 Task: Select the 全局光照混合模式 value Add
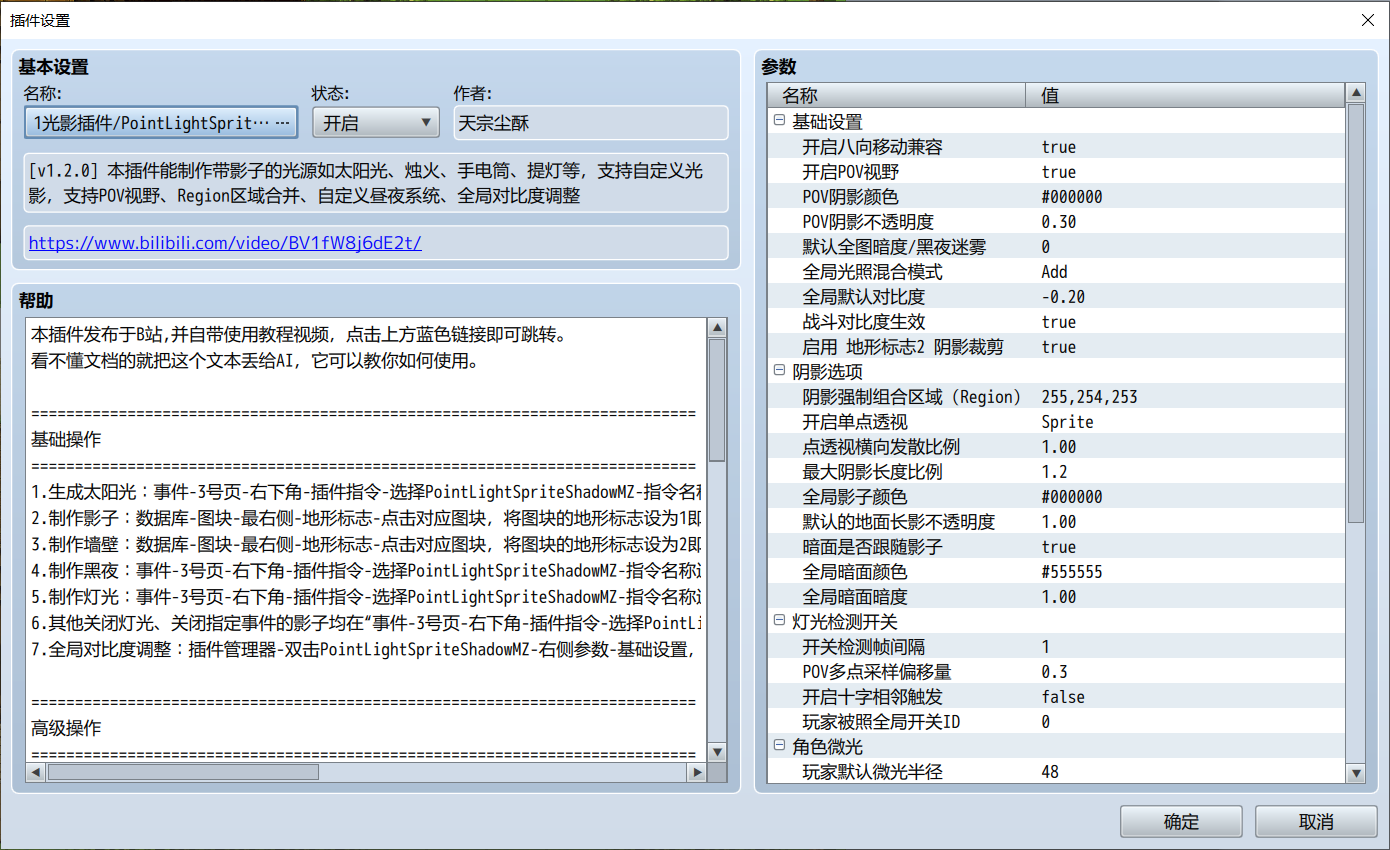coord(1054,272)
